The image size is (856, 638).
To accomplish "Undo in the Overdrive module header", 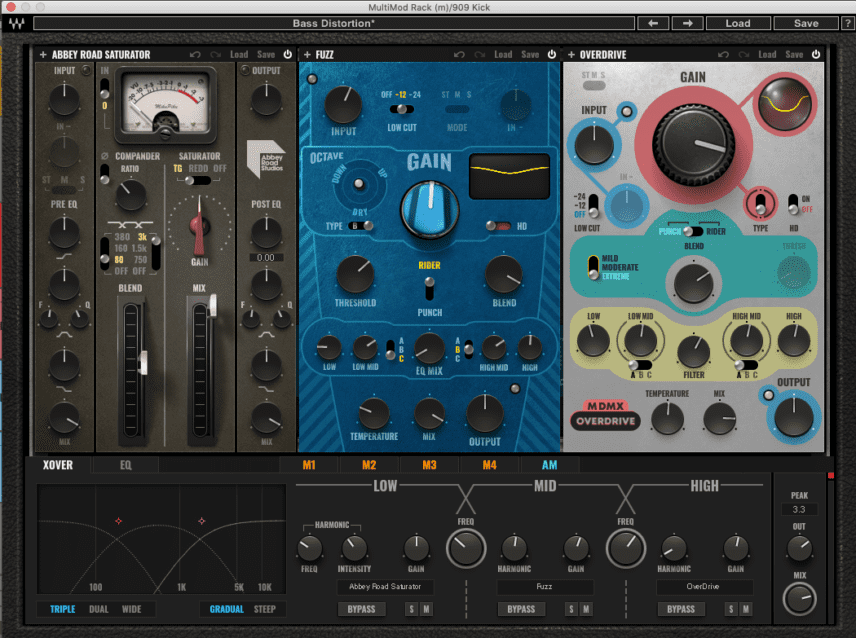I will click(723, 55).
